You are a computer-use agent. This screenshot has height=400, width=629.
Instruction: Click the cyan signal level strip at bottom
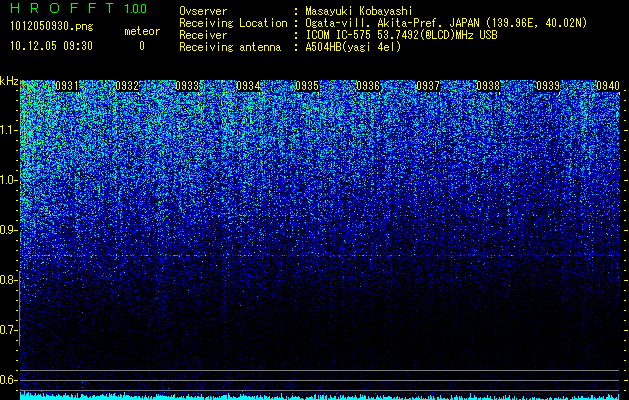[320, 396]
